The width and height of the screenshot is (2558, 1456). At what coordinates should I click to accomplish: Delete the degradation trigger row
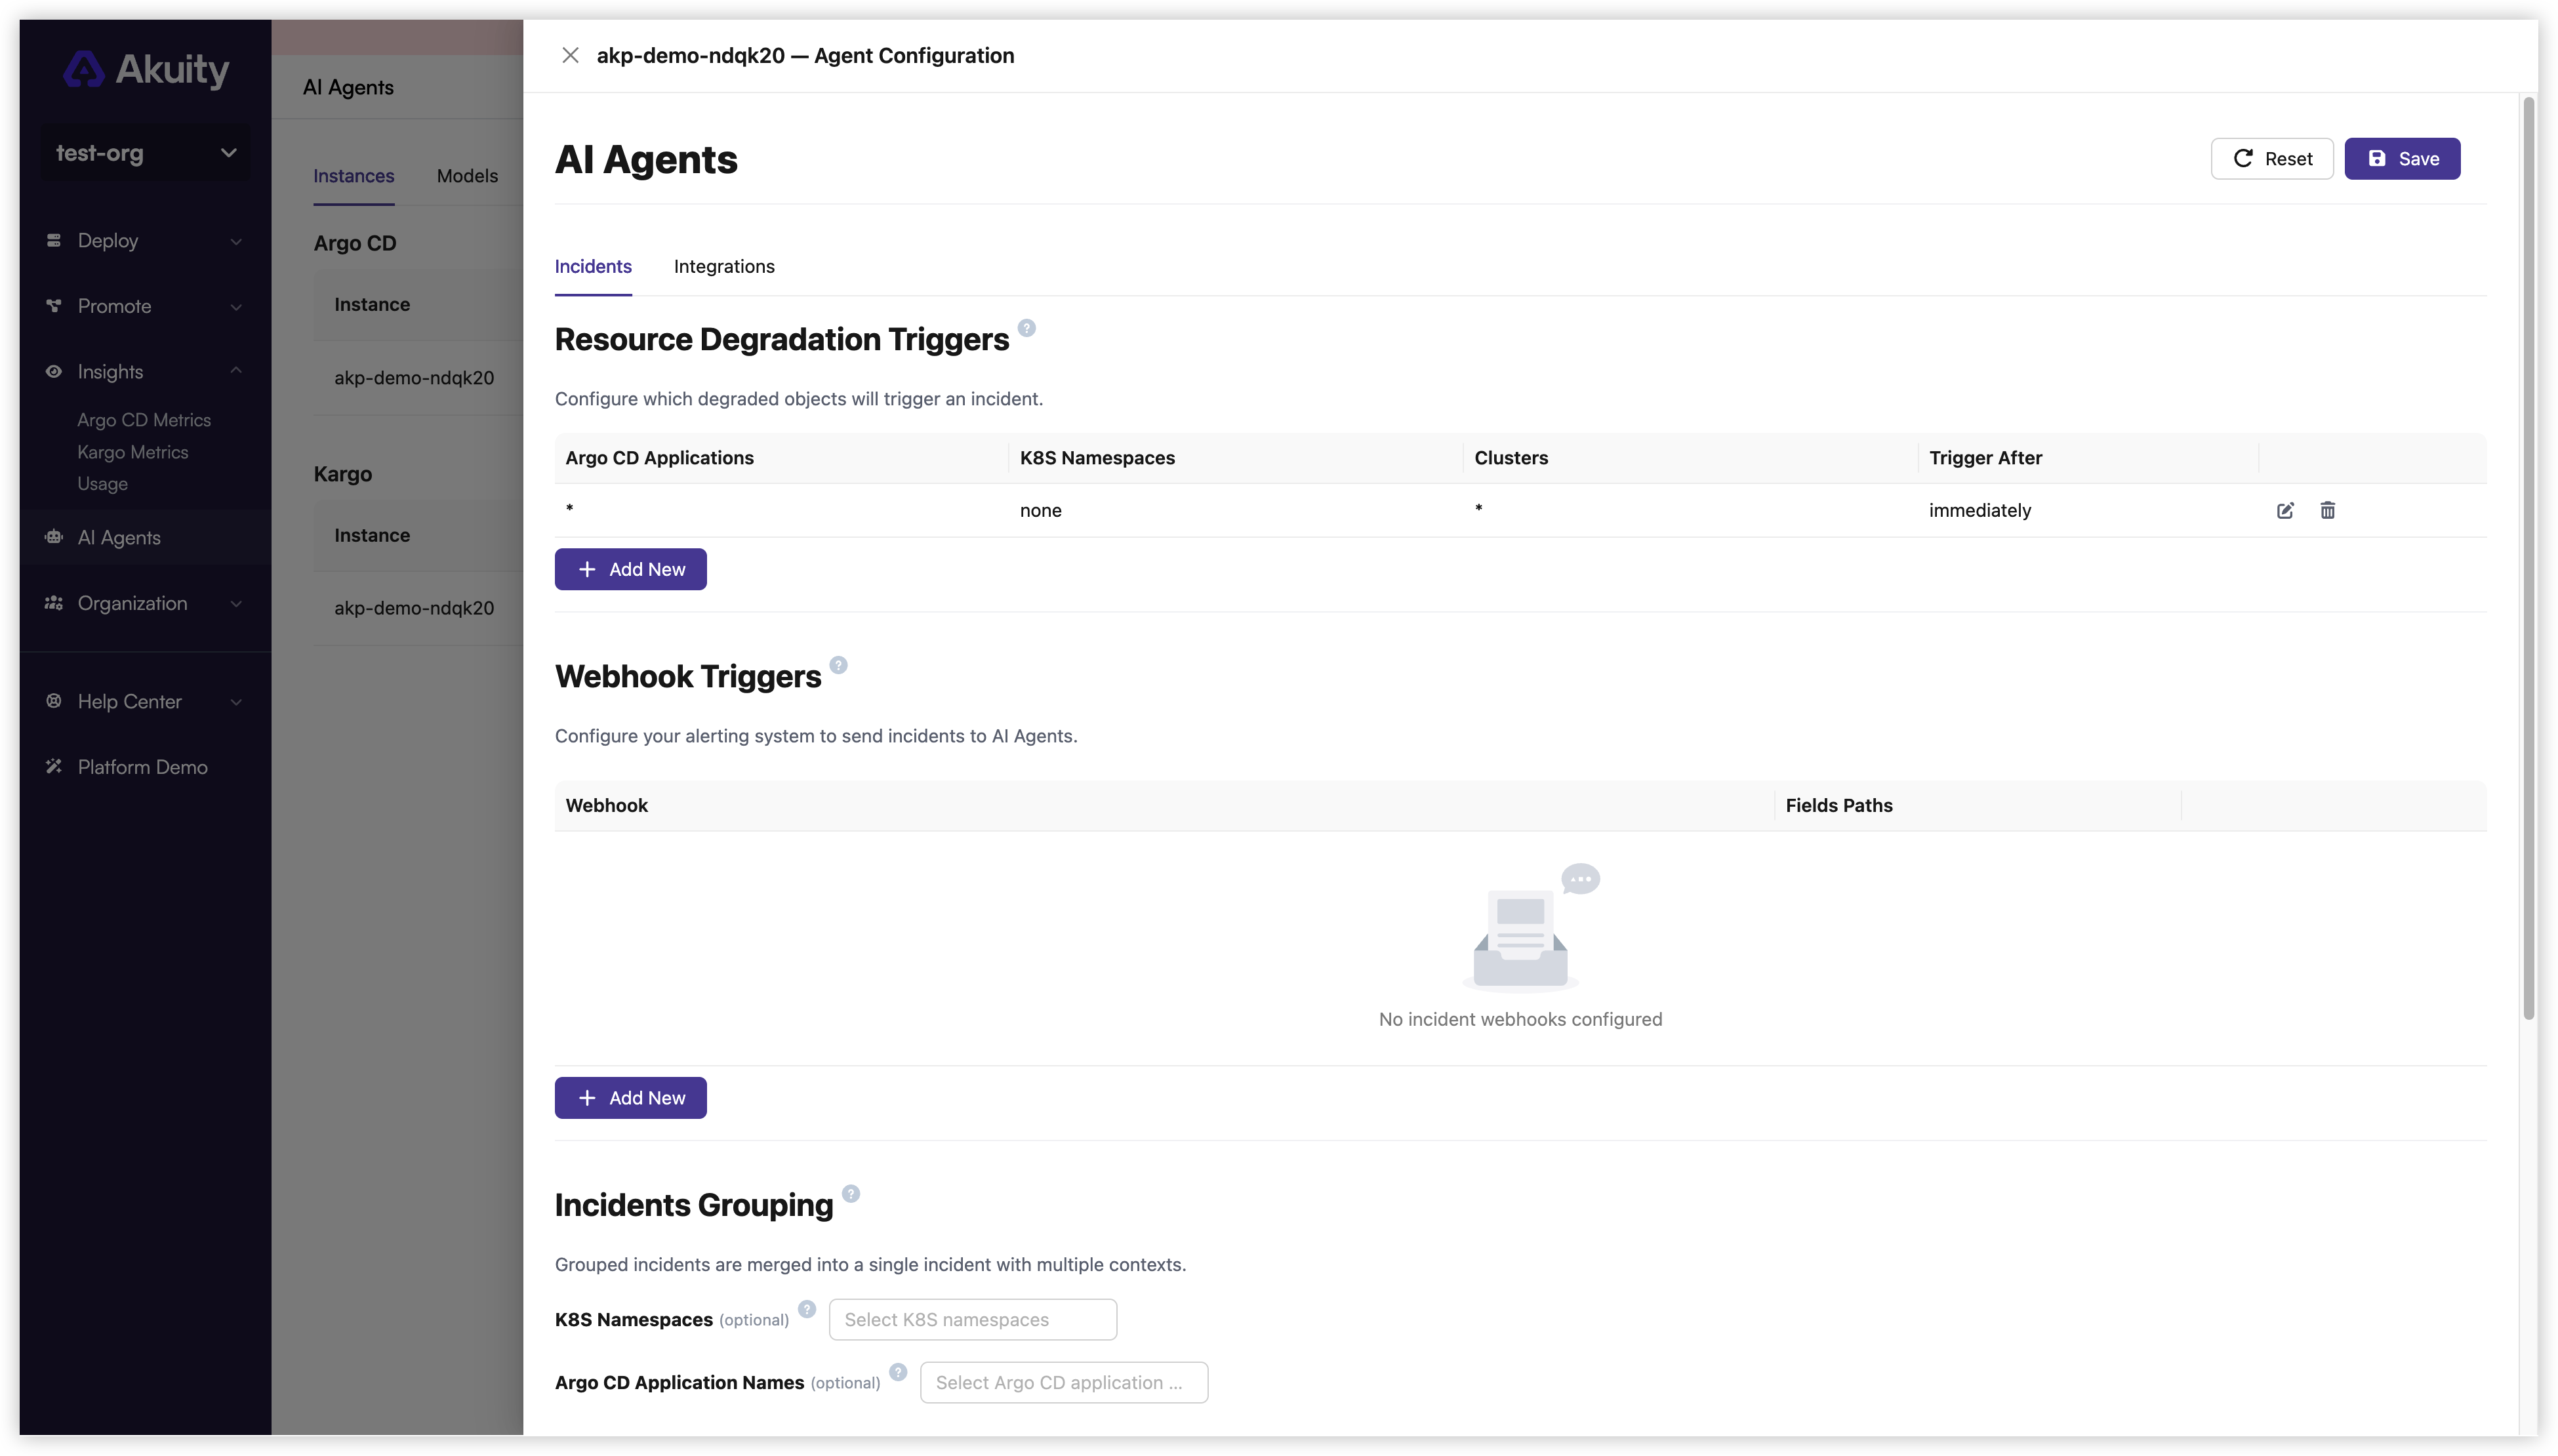coord(2328,511)
